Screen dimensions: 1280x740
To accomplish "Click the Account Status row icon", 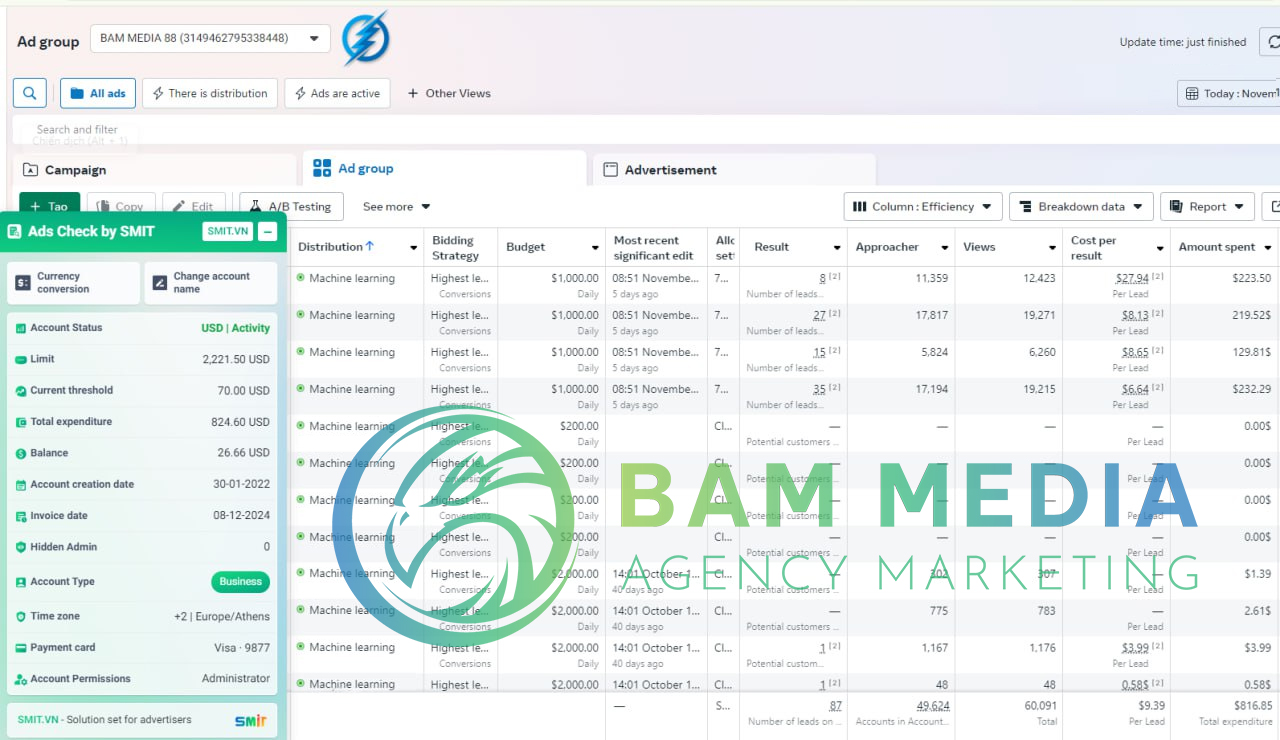I will point(21,328).
